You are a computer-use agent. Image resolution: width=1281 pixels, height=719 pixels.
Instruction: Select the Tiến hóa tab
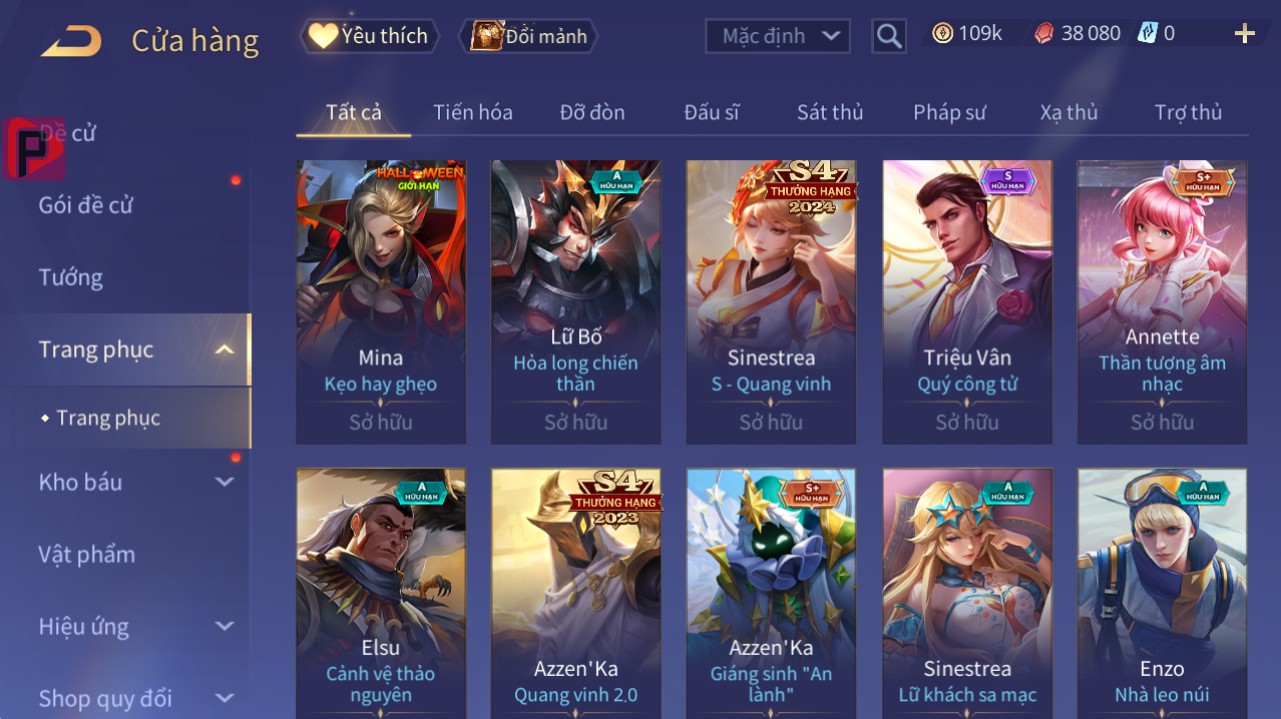click(473, 112)
